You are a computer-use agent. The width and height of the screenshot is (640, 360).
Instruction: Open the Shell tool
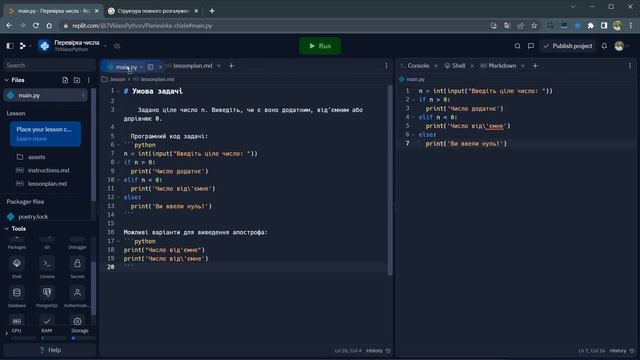(17, 267)
